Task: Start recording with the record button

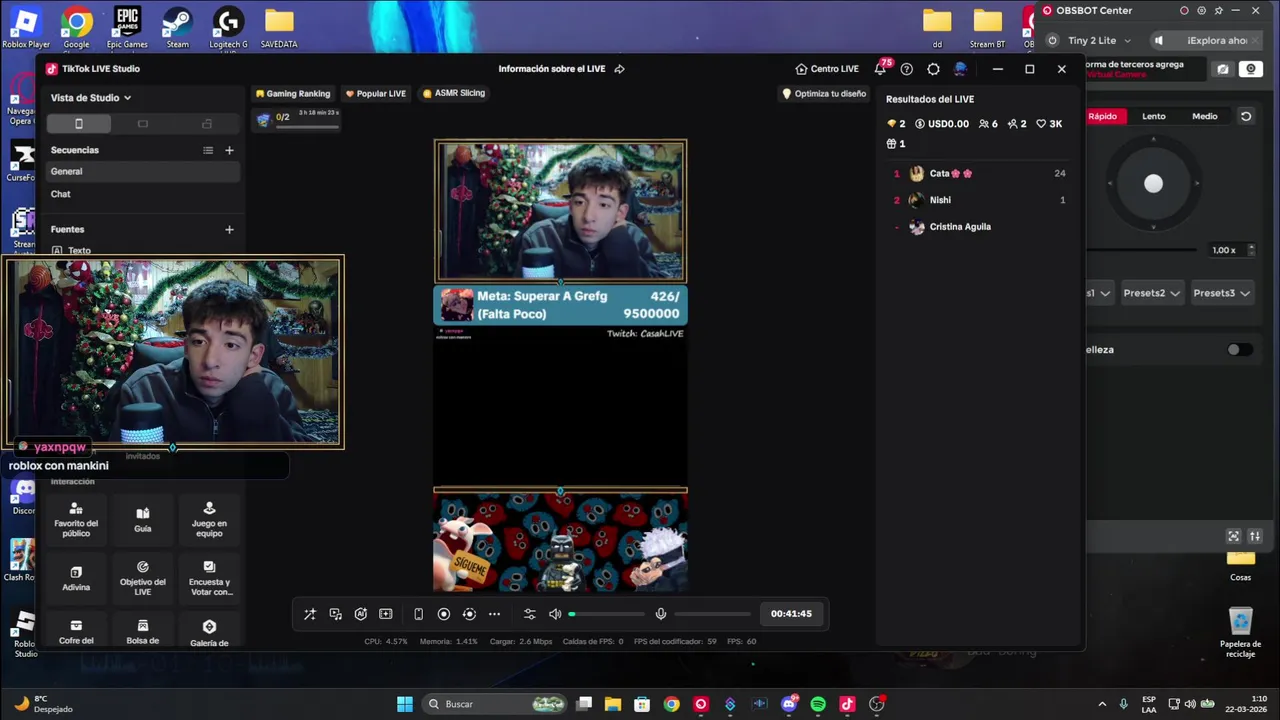Action: coord(444,614)
